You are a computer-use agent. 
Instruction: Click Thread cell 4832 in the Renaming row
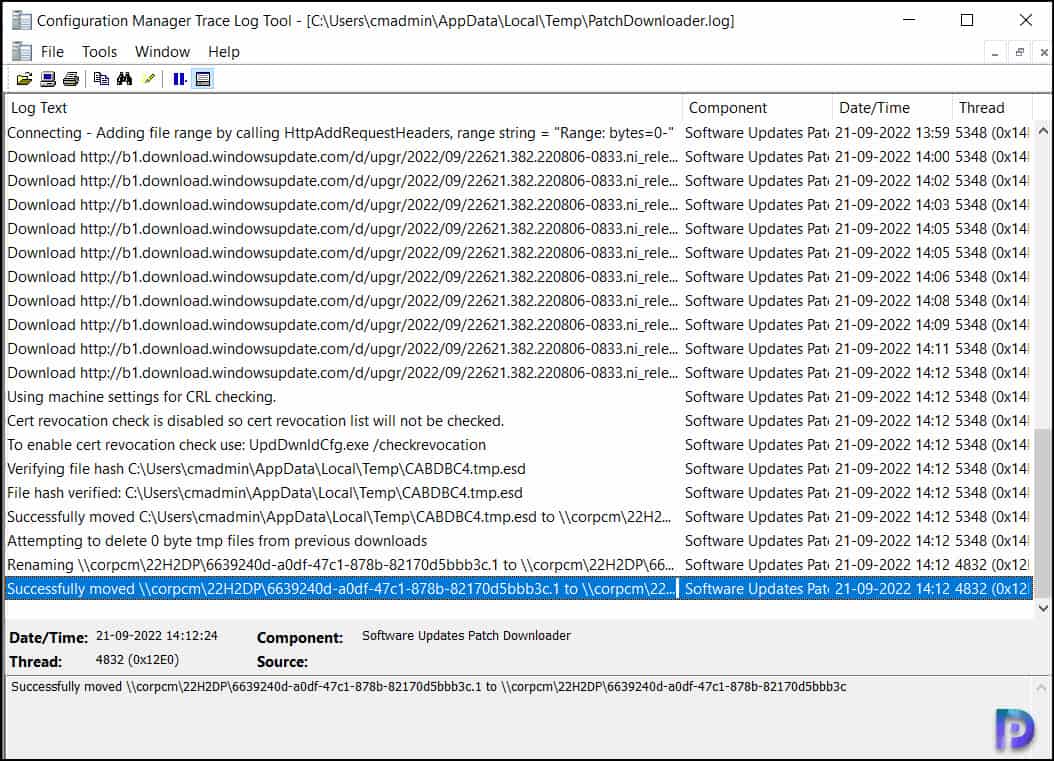(x=992, y=565)
